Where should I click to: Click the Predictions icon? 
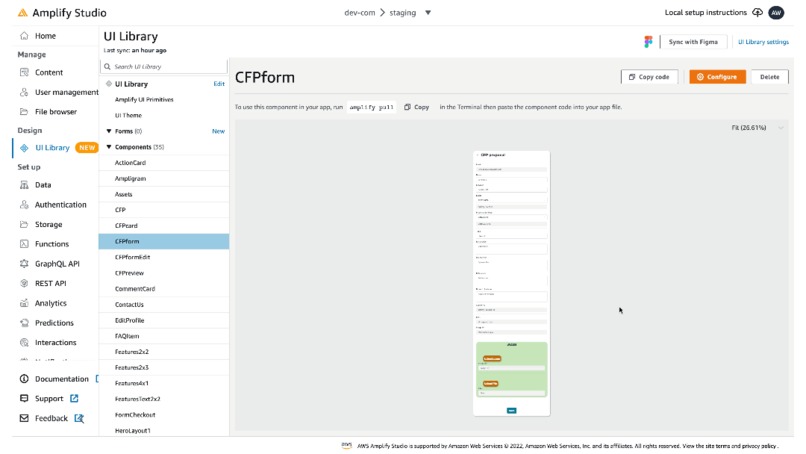(x=24, y=323)
